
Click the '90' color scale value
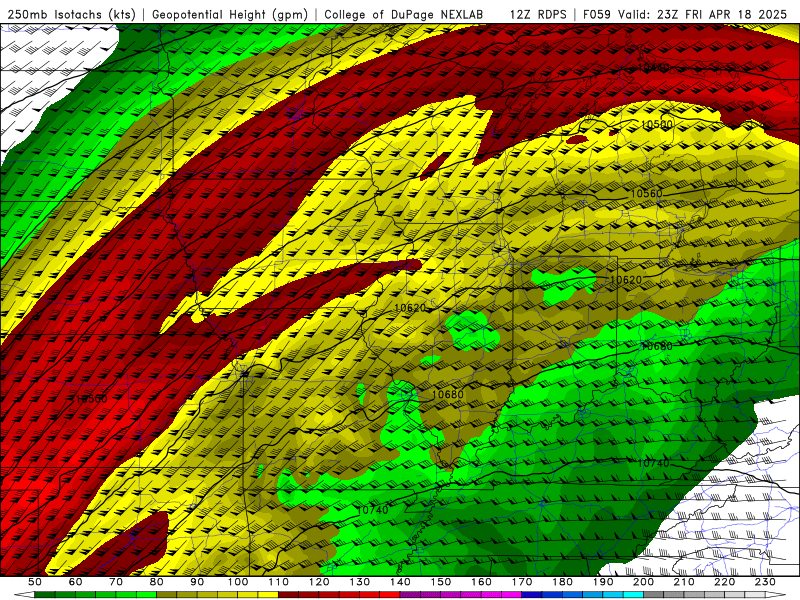pyautogui.click(x=197, y=582)
